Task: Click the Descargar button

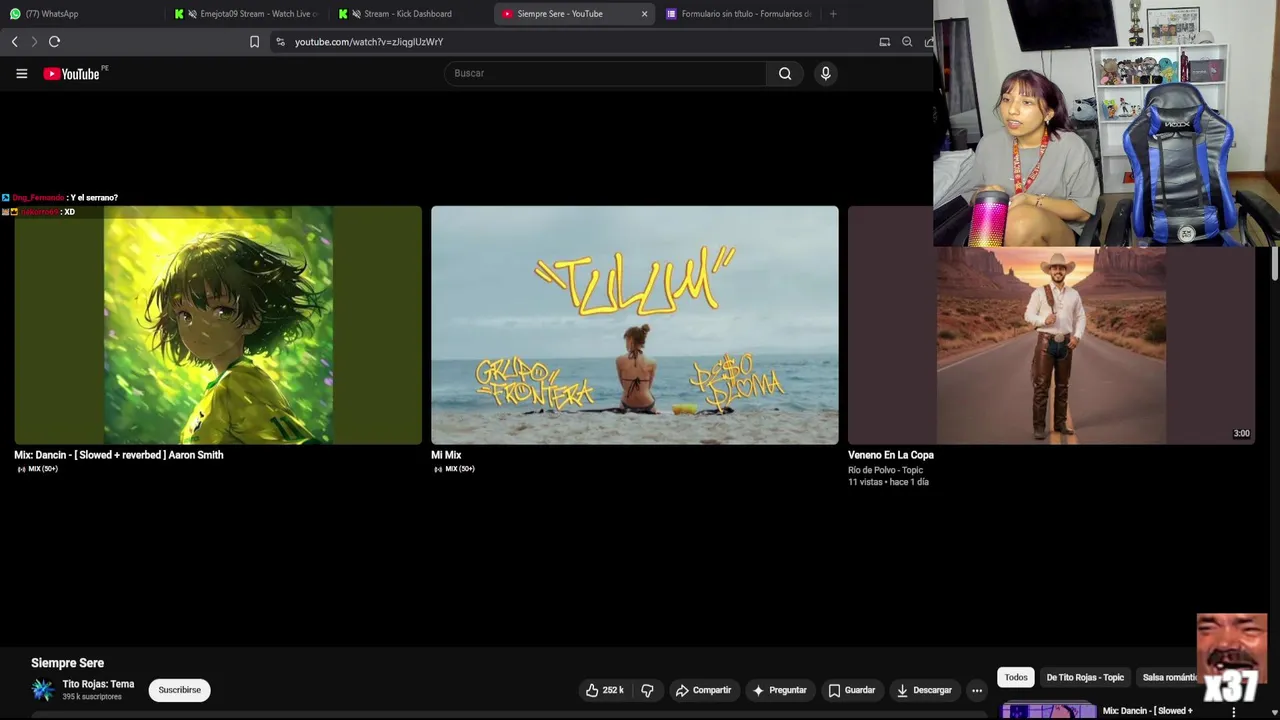Action: (x=924, y=690)
